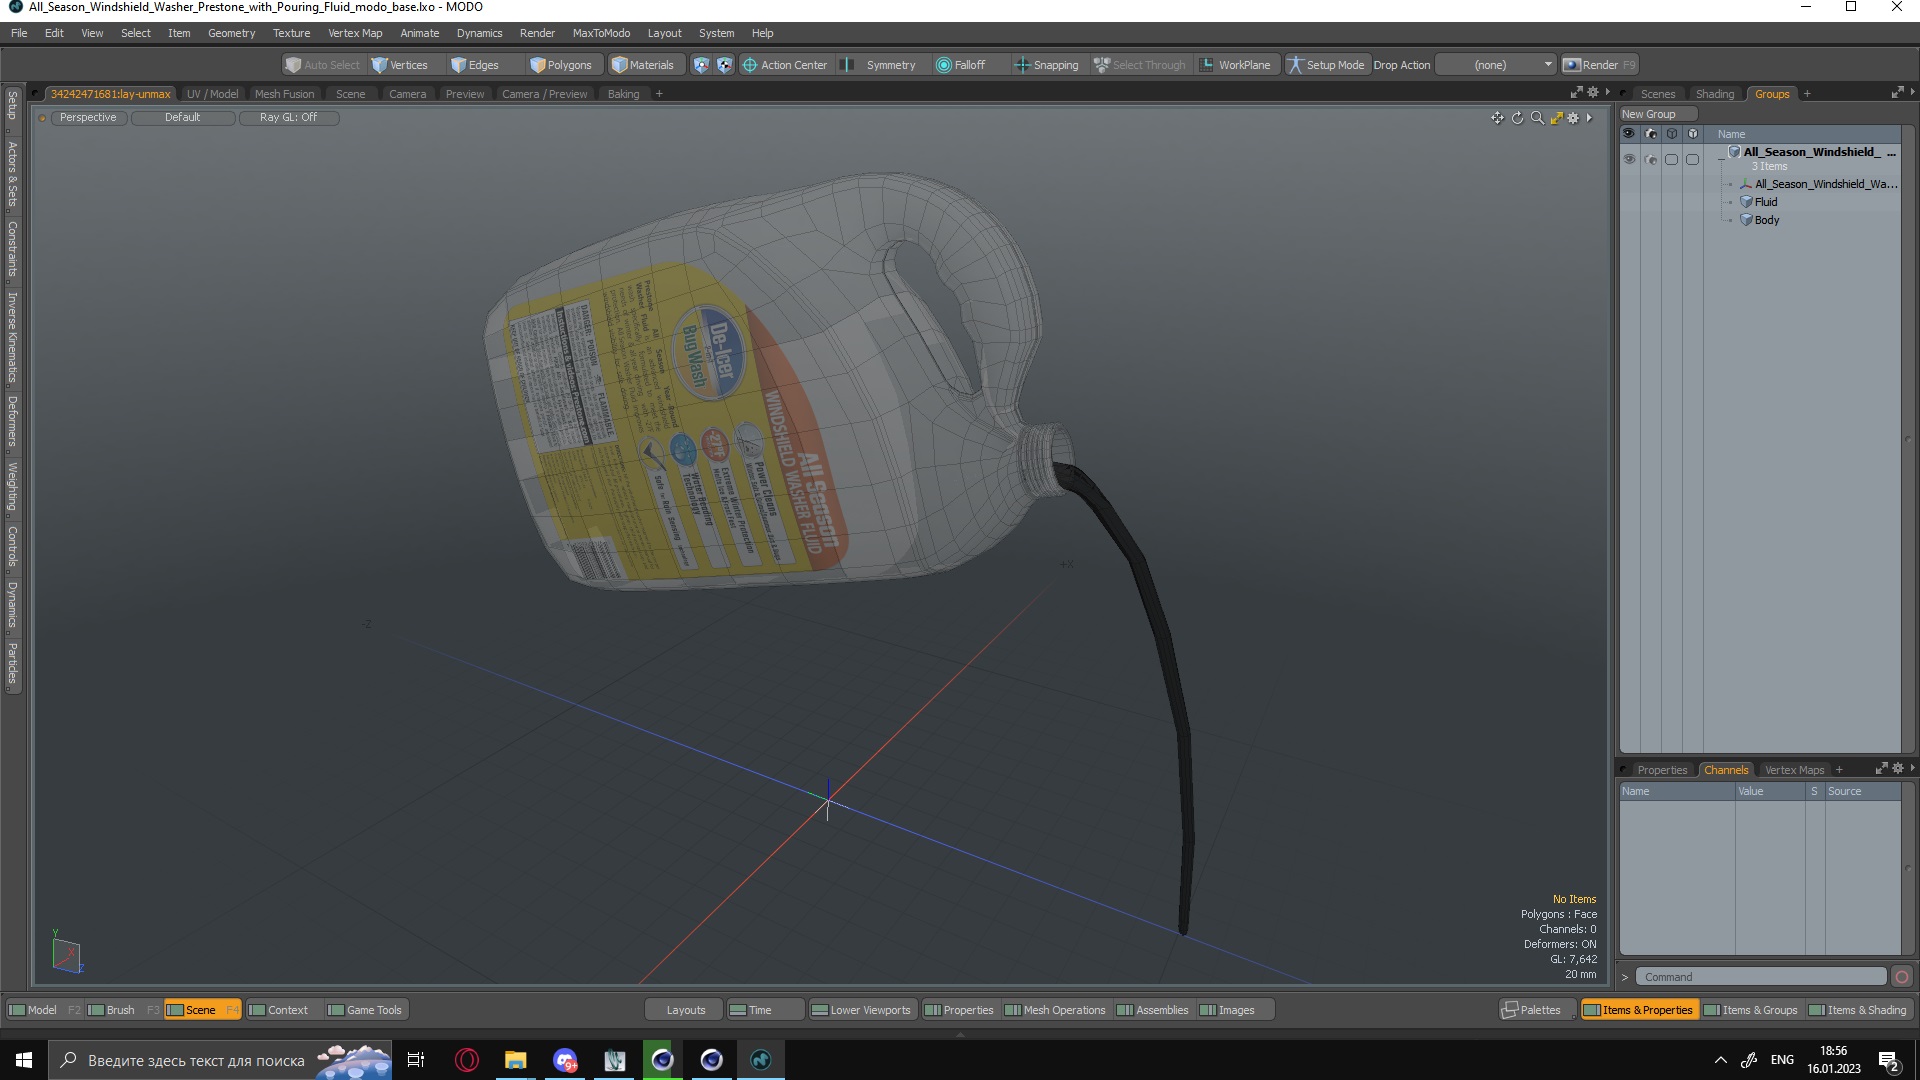
Task: Open the Default shading style dropdown
Action: click(183, 117)
